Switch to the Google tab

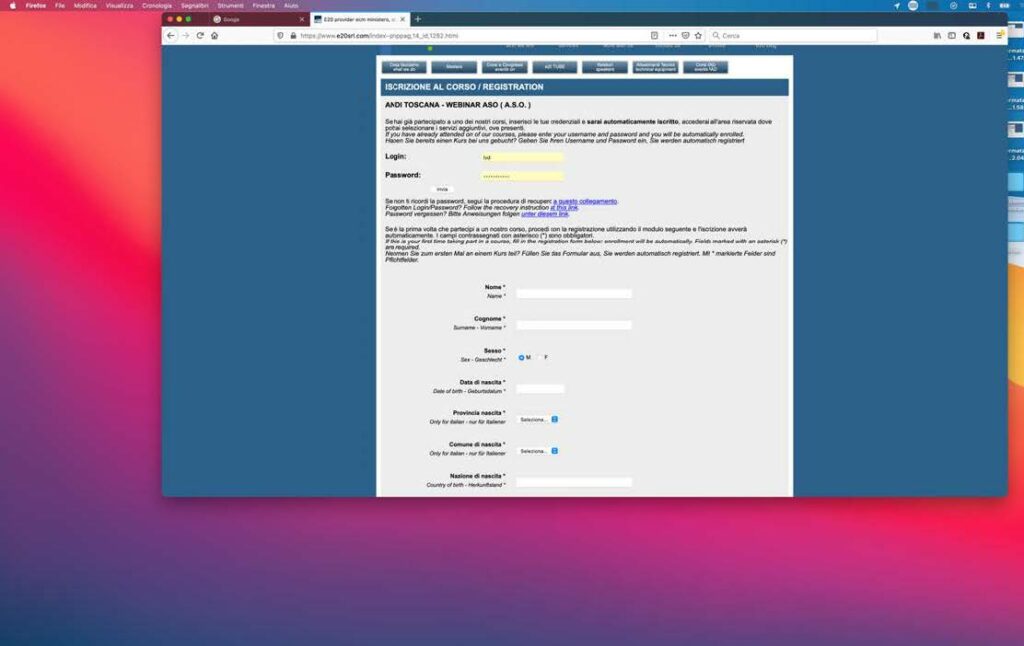[x=258, y=20]
